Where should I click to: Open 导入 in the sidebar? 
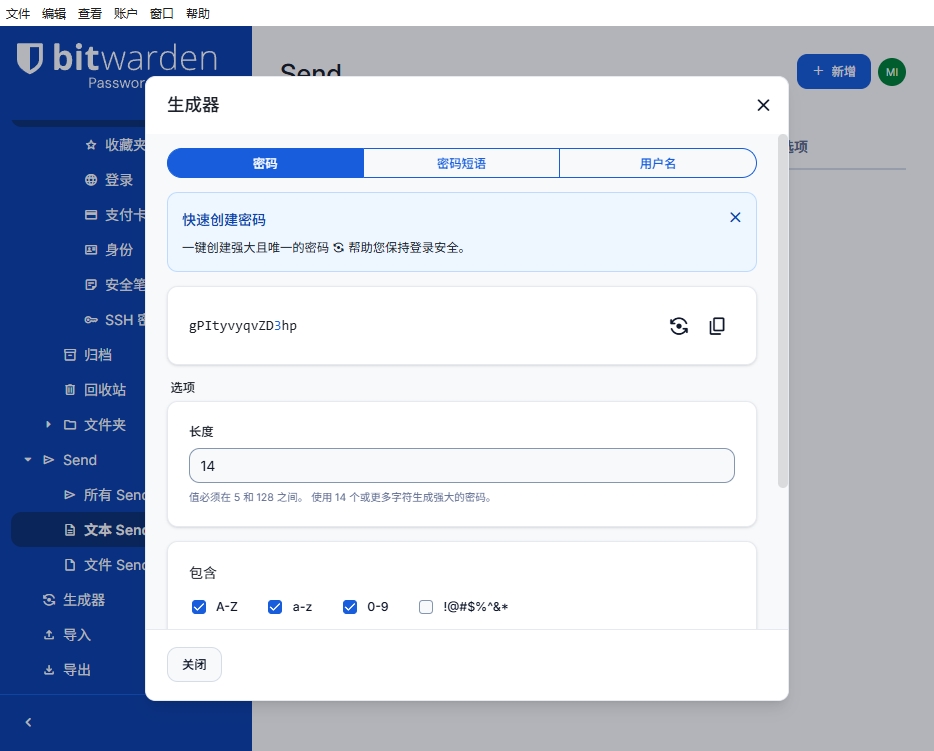67,635
